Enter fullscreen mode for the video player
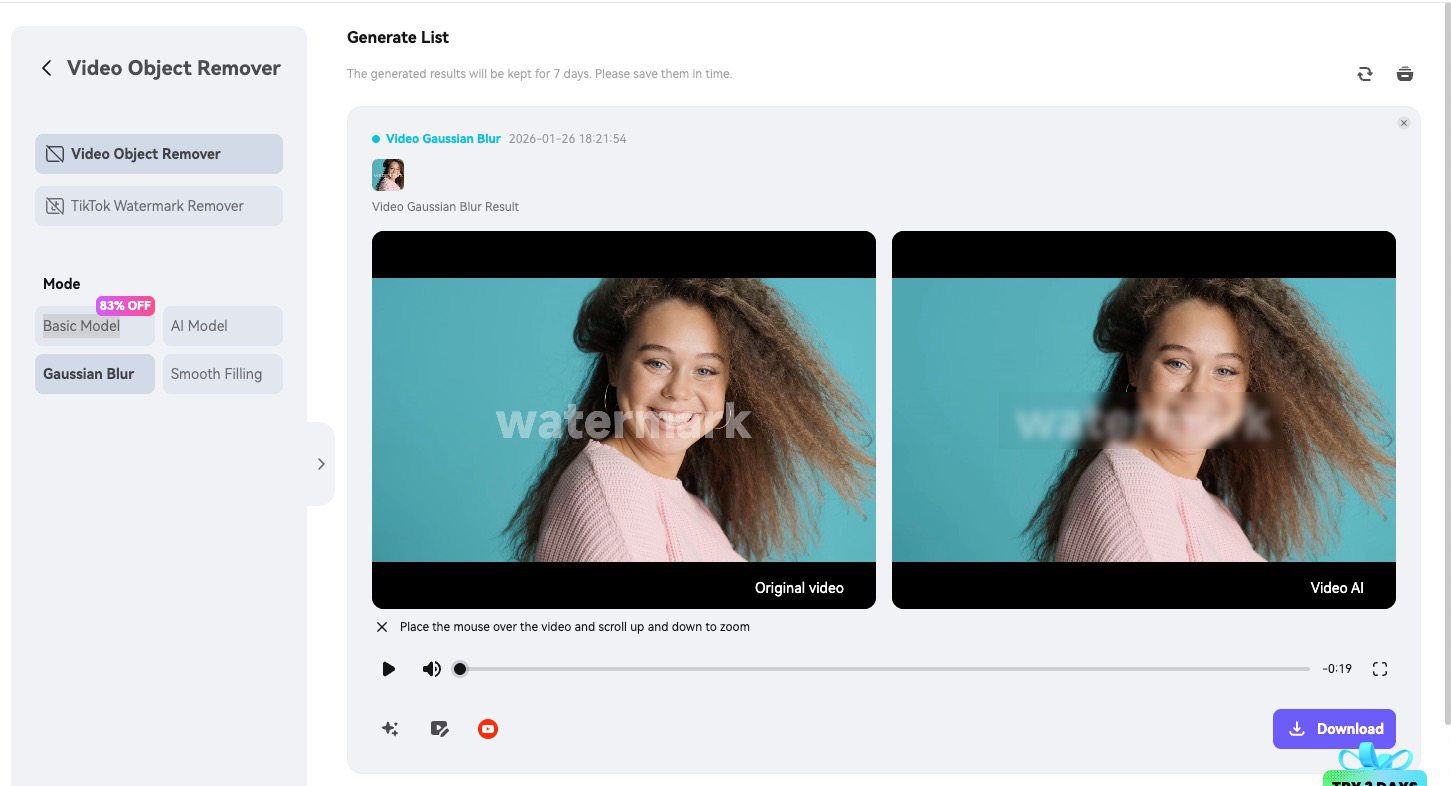This screenshot has width=1451, height=786. (1380, 668)
